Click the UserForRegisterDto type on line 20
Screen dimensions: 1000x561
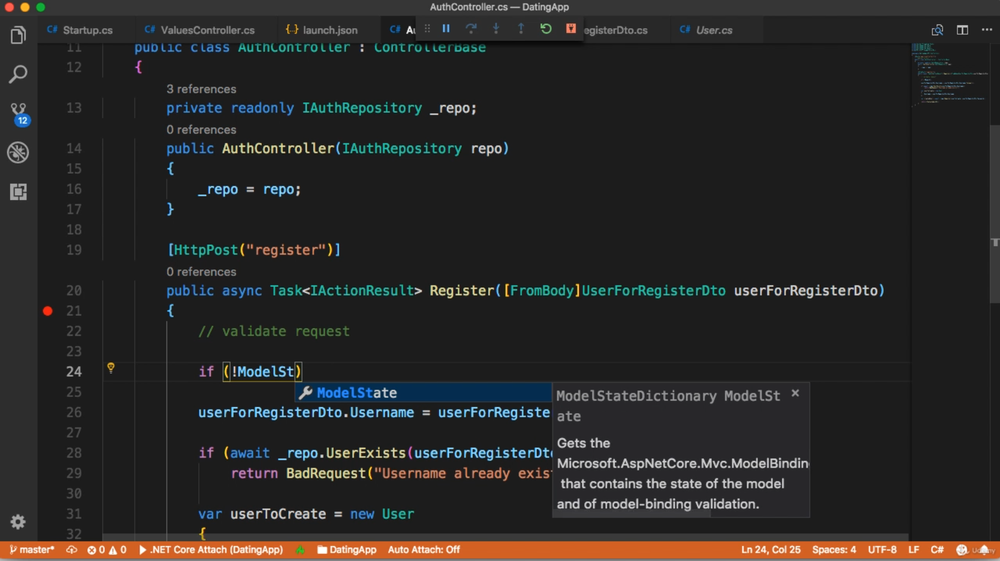click(x=653, y=291)
